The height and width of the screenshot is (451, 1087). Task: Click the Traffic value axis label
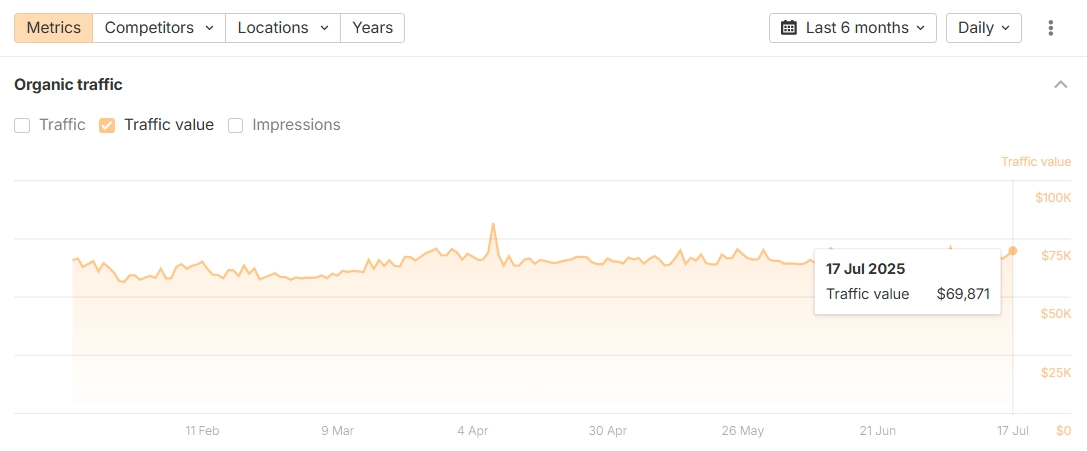pyautogui.click(x=1035, y=162)
